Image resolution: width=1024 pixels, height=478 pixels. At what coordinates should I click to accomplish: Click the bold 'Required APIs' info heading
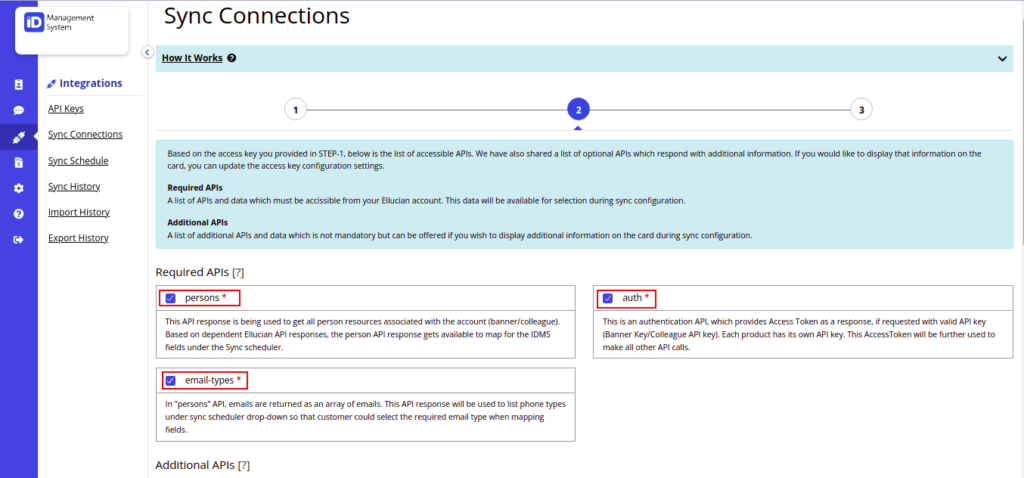(195, 187)
